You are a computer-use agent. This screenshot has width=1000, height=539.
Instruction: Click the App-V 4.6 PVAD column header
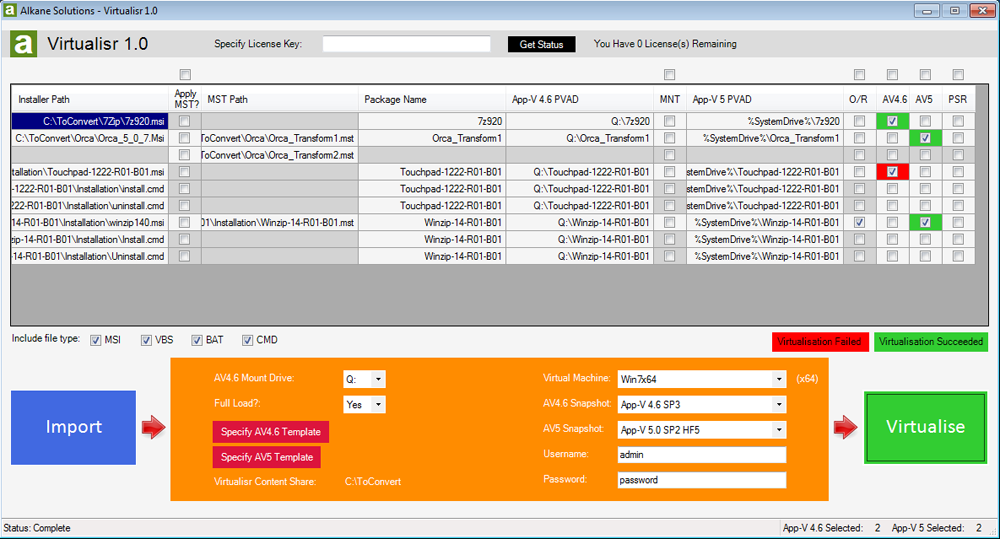click(x=580, y=100)
